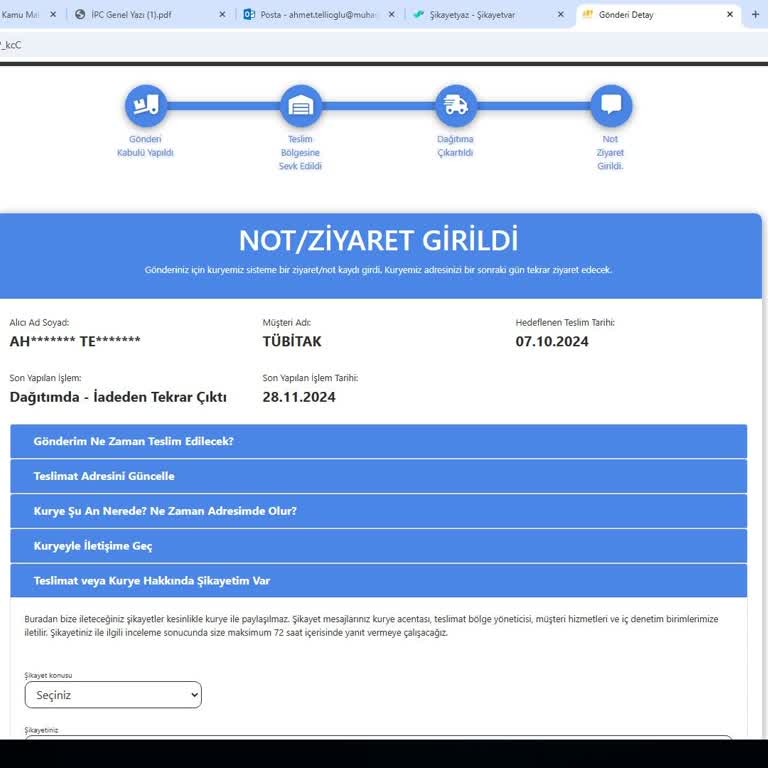The width and height of the screenshot is (768, 768).
Task: Click the Outlook icon on Posta tab
Action: pos(249,15)
